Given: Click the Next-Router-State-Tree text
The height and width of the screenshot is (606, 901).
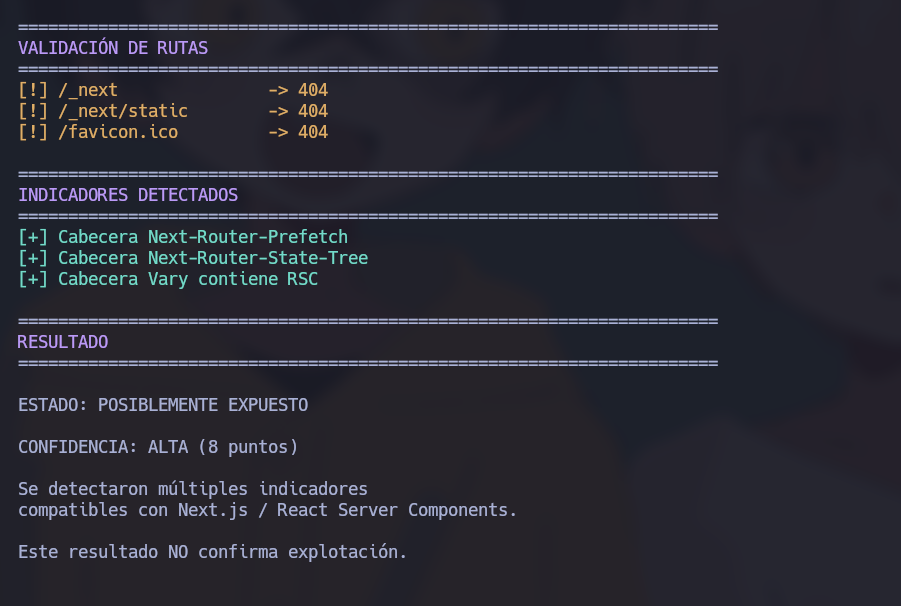Looking at the screenshot, I should tap(258, 258).
